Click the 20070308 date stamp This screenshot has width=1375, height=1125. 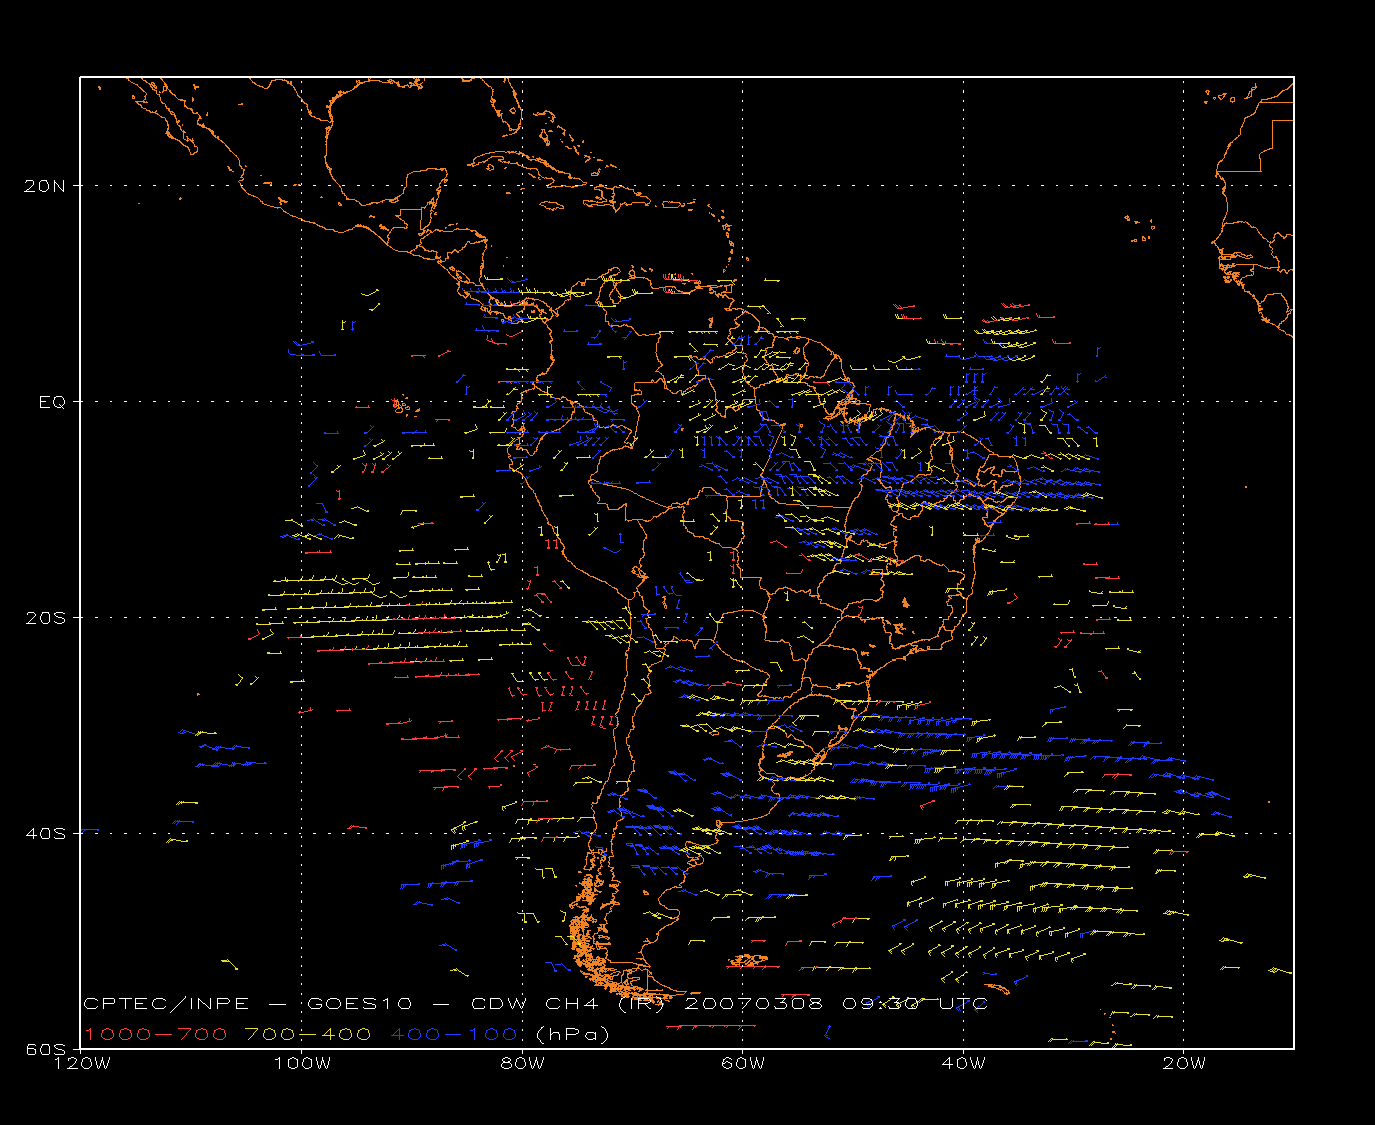click(x=754, y=1004)
